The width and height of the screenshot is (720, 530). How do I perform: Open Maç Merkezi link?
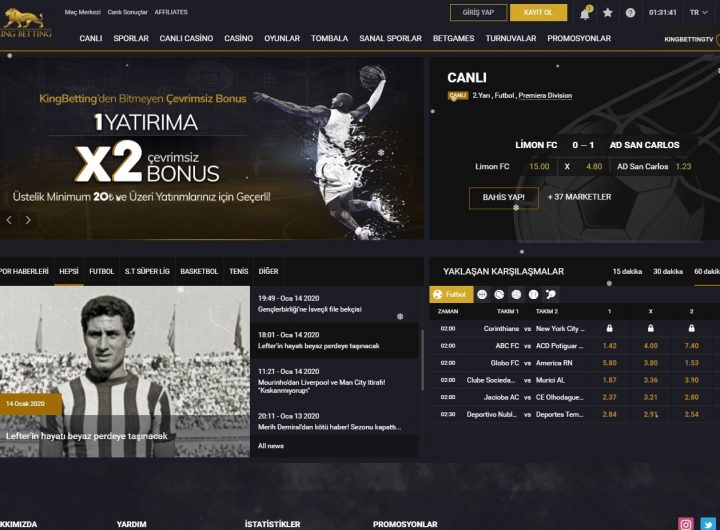[83, 12]
